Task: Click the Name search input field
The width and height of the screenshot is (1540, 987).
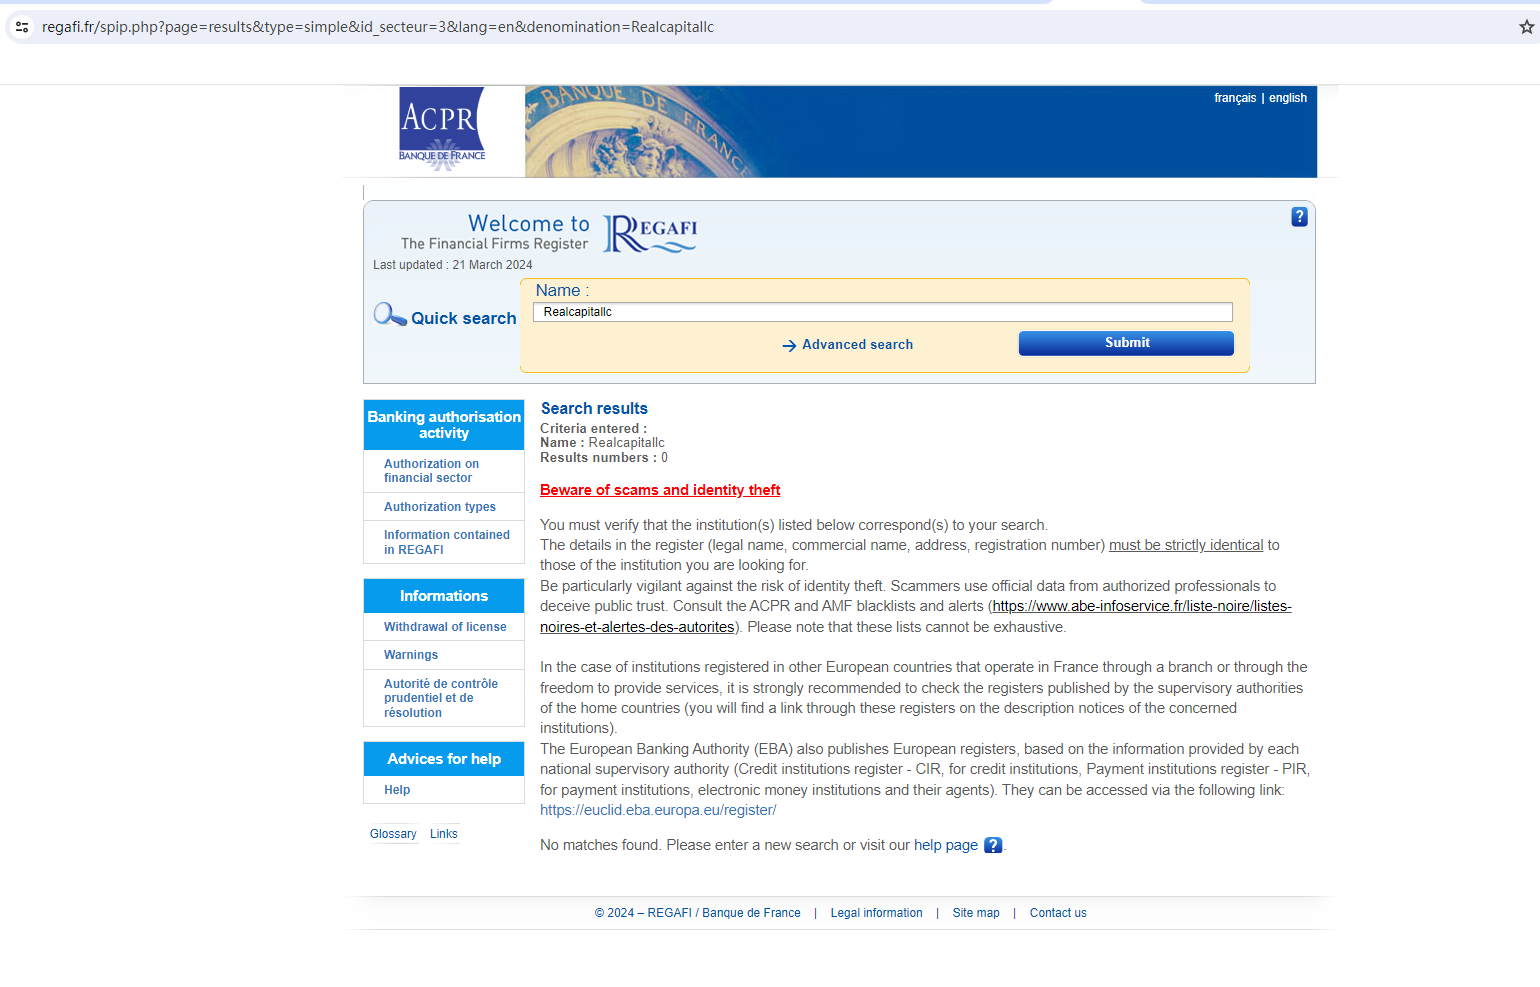Action: click(883, 312)
